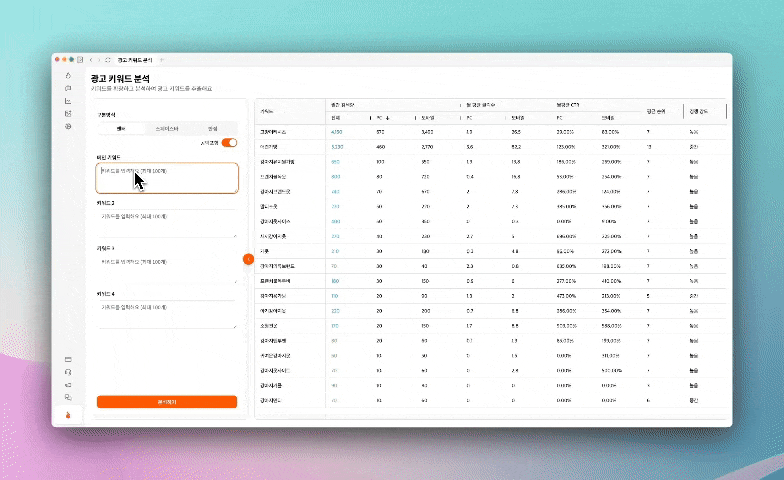Open the globe icon in left sidebar

(x=68, y=126)
